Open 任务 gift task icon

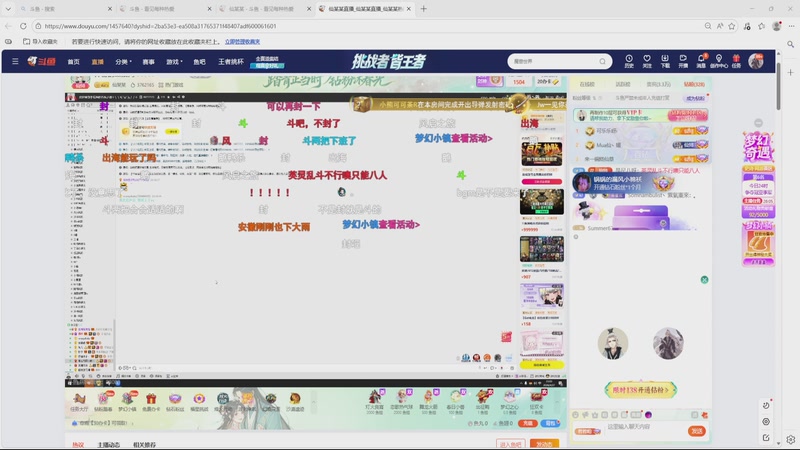pos(736,61)
